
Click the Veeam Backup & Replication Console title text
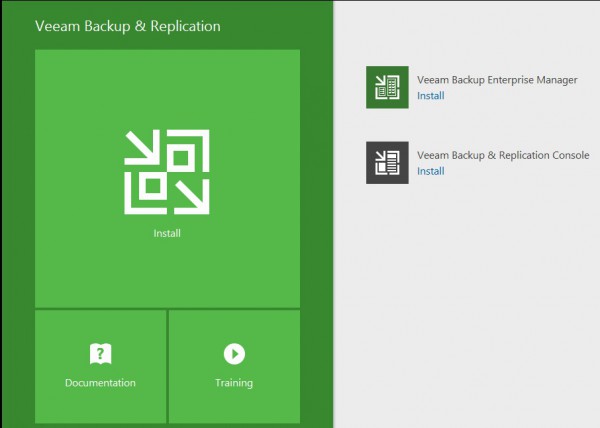point(503,155)
